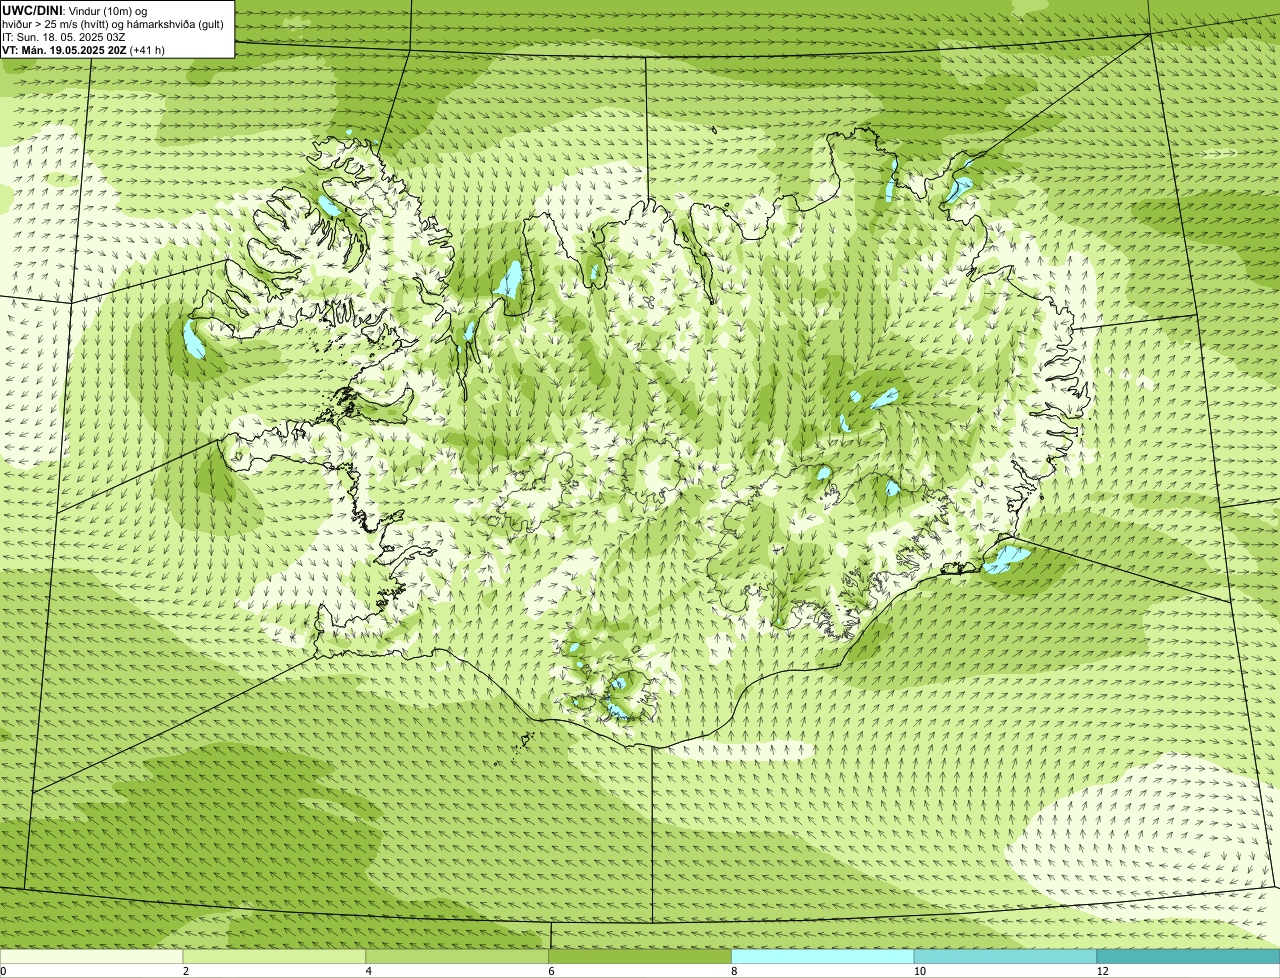Click the 'hviður > 25 m/s (hvítt)' description line
The height and width of the screenshot is (978, 1280).
point(112,24)
